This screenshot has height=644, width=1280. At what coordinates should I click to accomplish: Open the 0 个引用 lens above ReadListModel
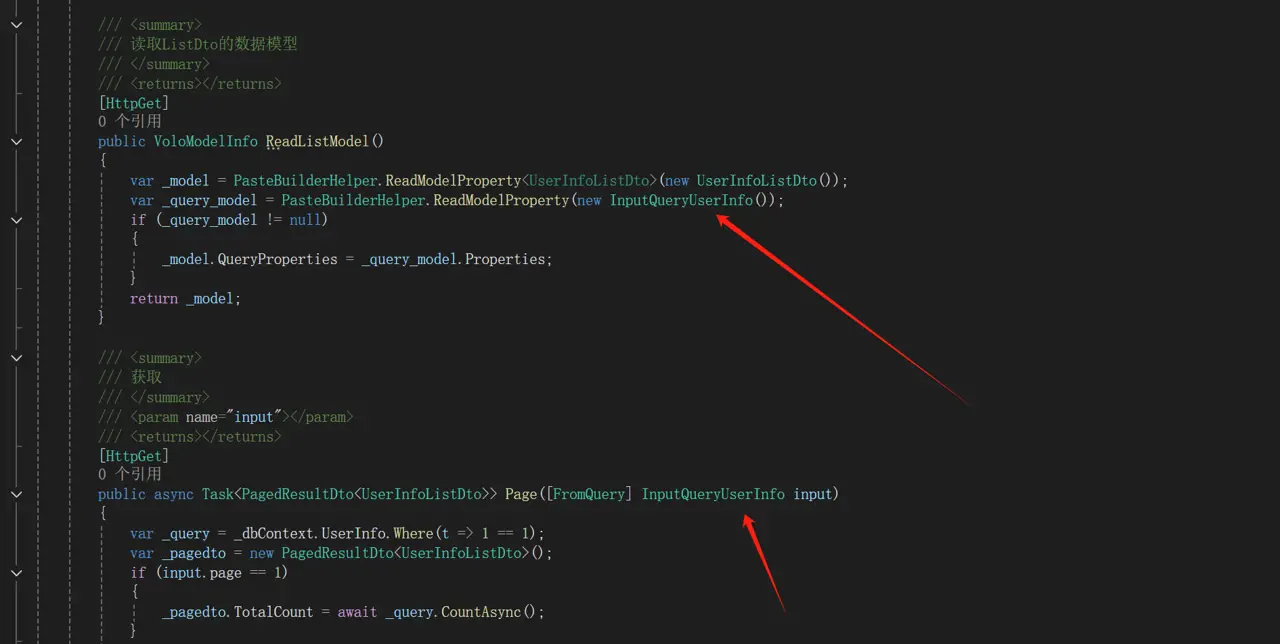coord(129,122)
